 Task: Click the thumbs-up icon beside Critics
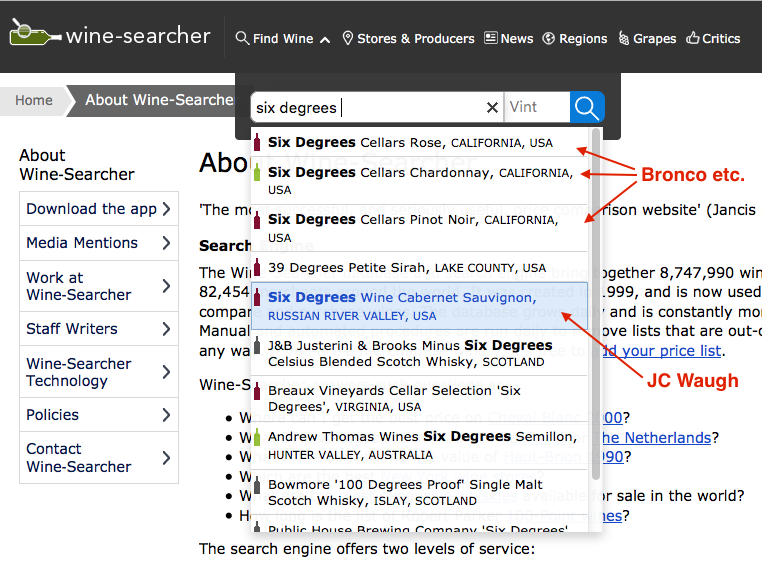point(693,37)
